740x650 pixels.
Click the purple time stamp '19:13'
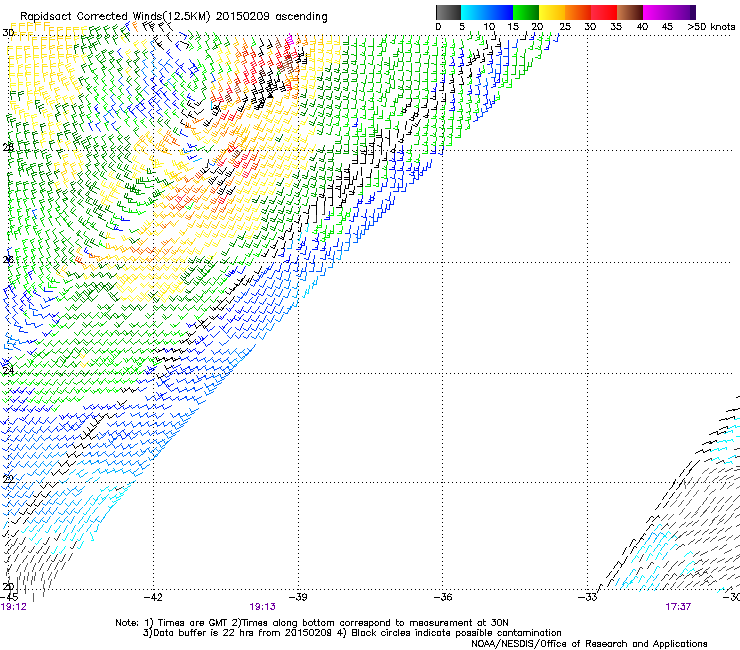click(262, 607)
